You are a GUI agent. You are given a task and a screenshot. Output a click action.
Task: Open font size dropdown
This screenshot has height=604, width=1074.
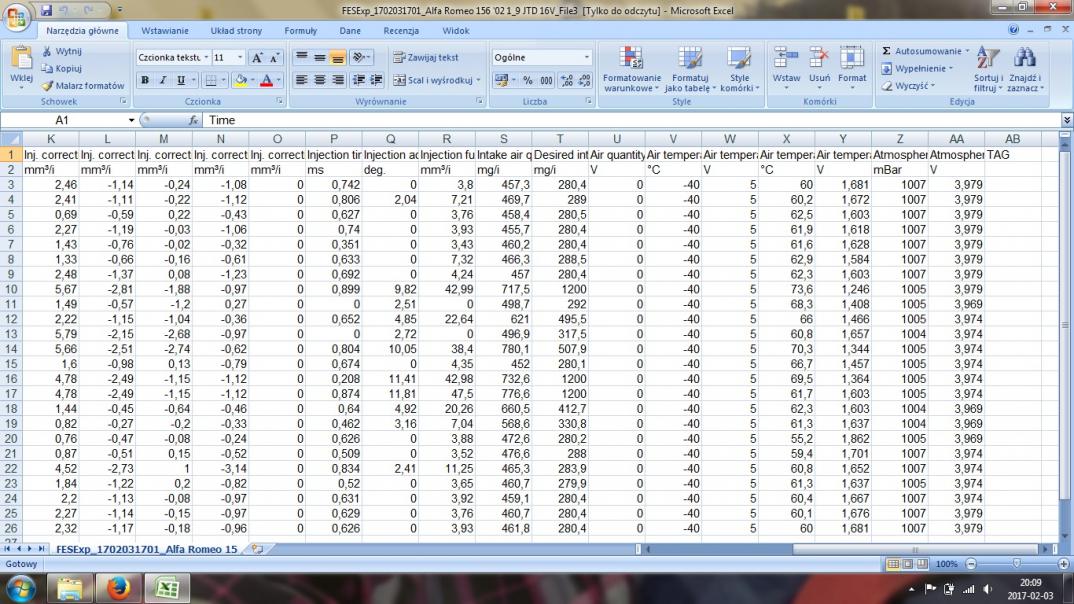click(240, 58)
